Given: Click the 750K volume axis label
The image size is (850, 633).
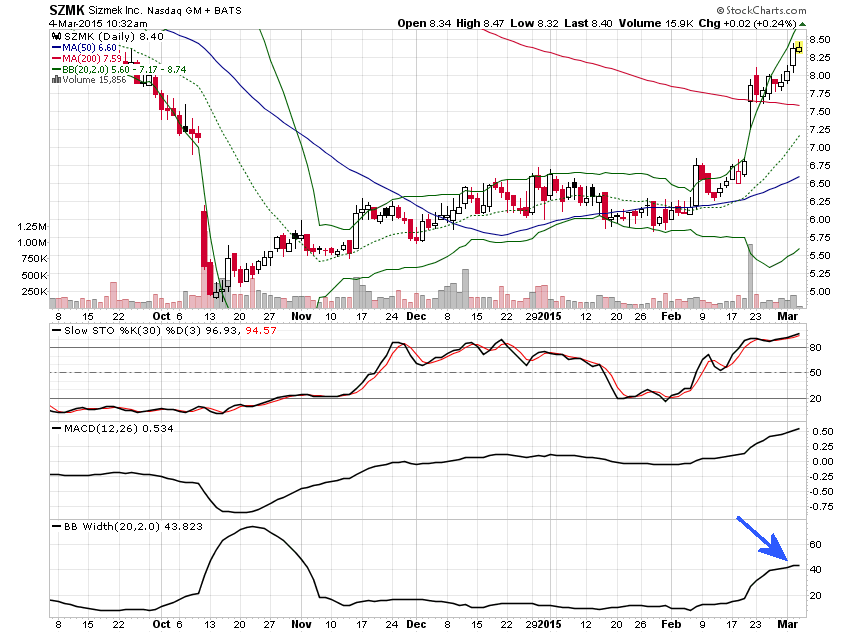Looking at the screenshot, I should (x=34, y=259).
